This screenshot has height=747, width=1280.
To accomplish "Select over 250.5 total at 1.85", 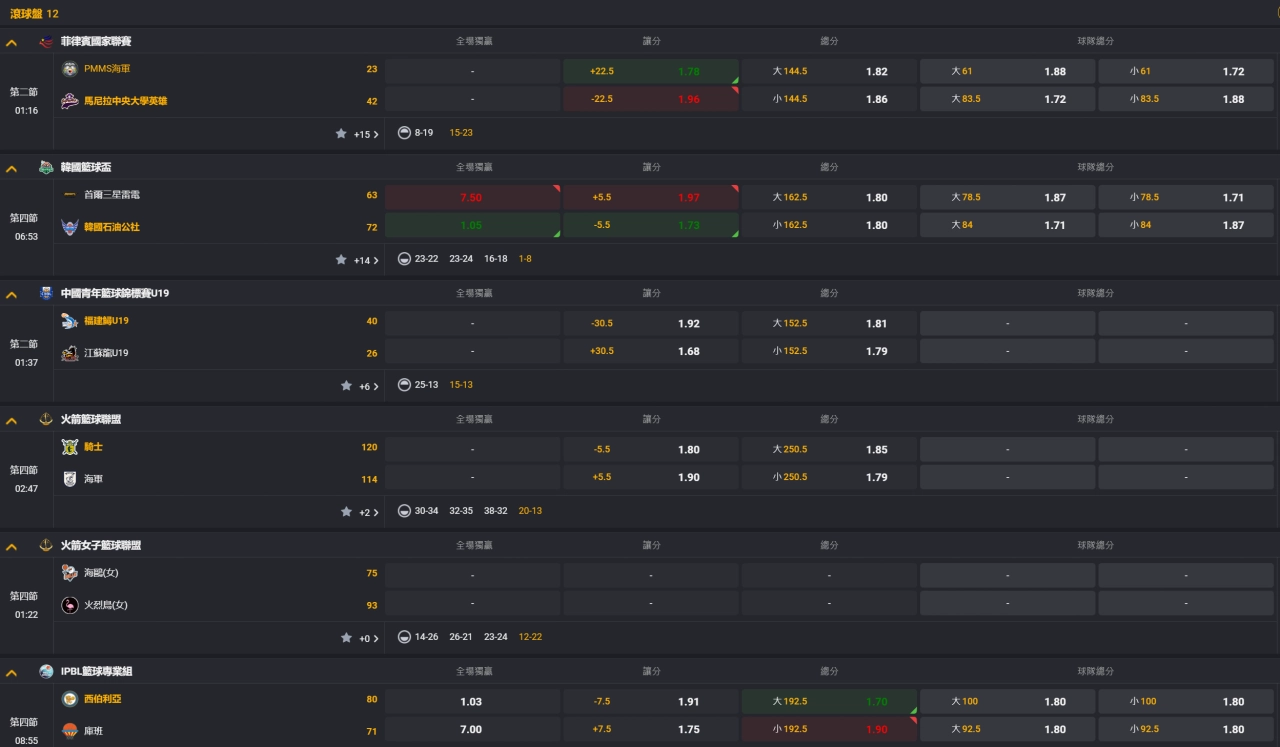I will pos(828,449).
